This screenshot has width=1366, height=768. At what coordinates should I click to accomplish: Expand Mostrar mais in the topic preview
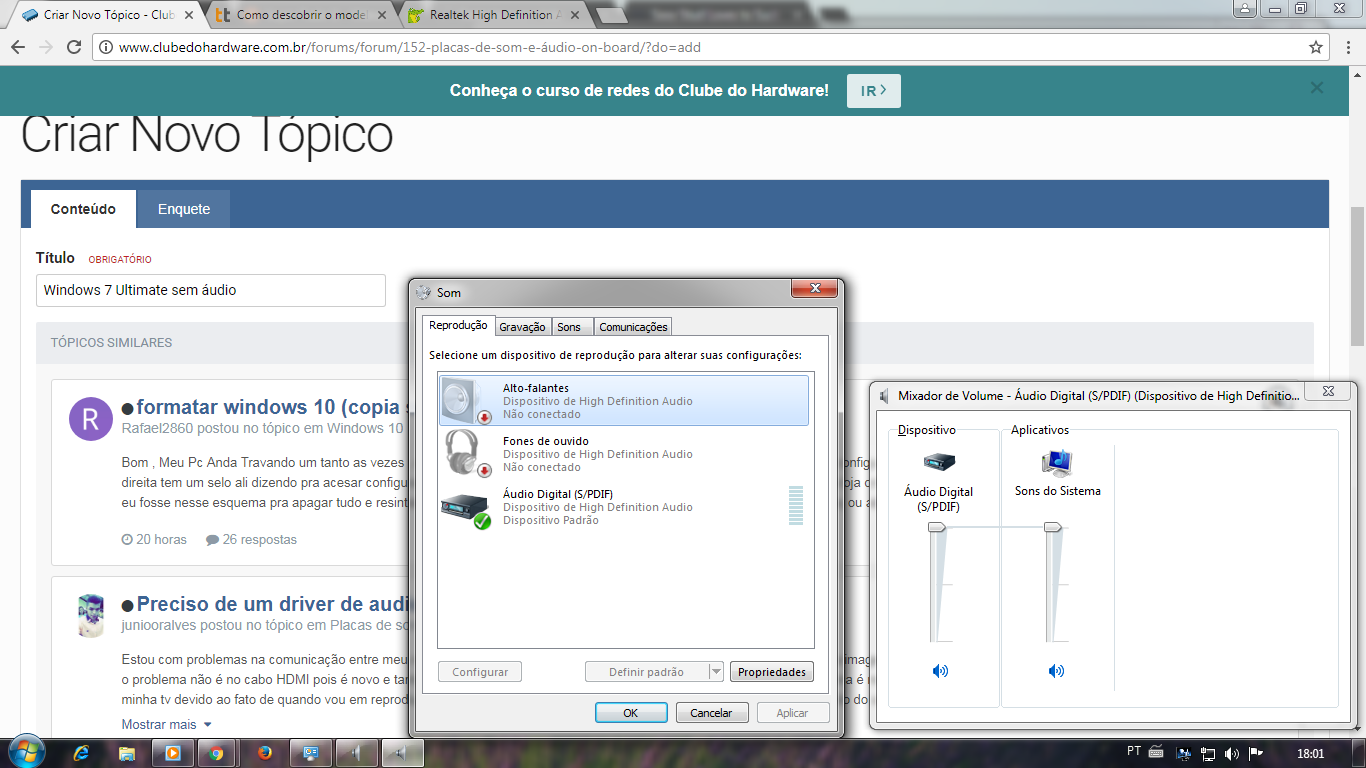tap(166, 724)
